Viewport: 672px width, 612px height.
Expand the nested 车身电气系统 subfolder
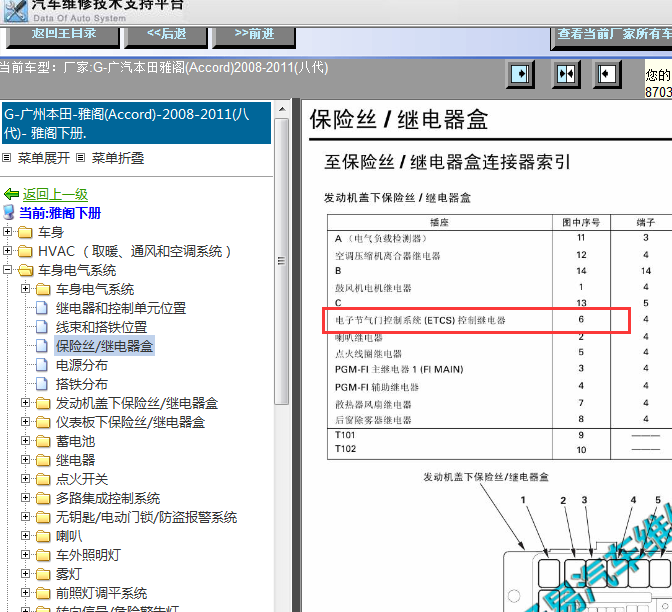click(25, 288)
